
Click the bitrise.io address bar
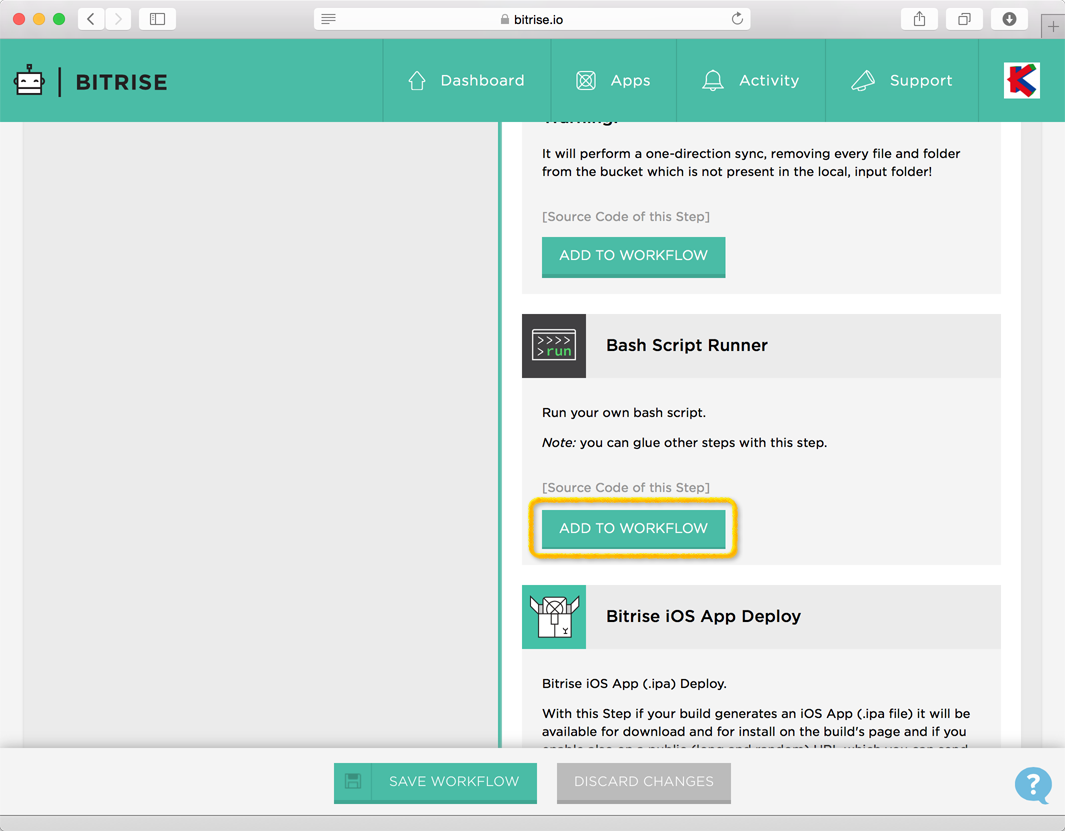click(x=531, y=17)
